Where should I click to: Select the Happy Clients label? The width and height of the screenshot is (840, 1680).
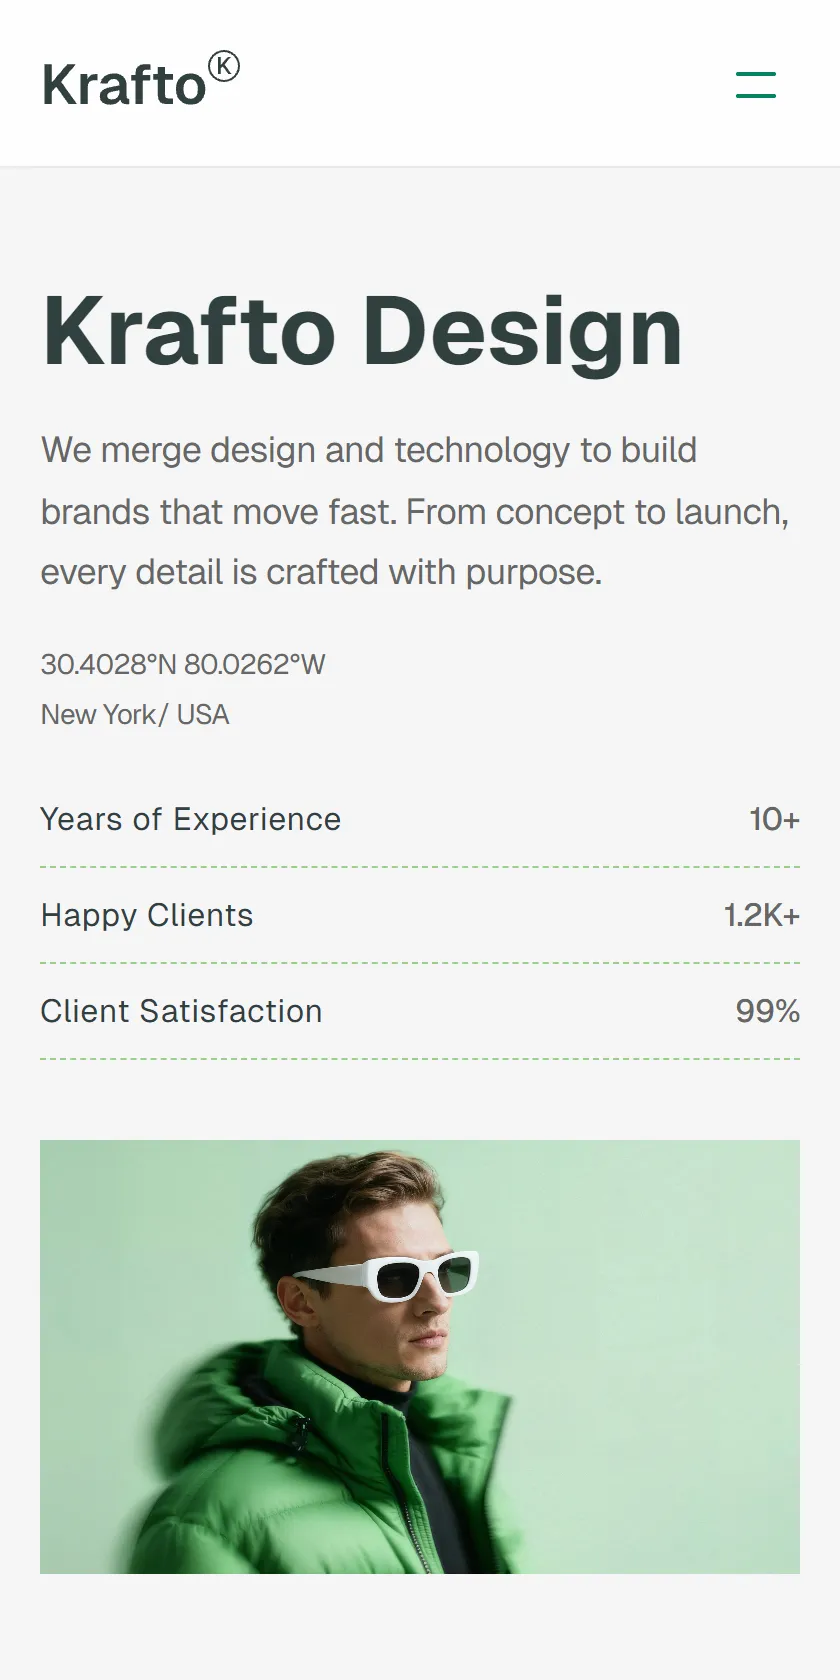click(147, 915)
